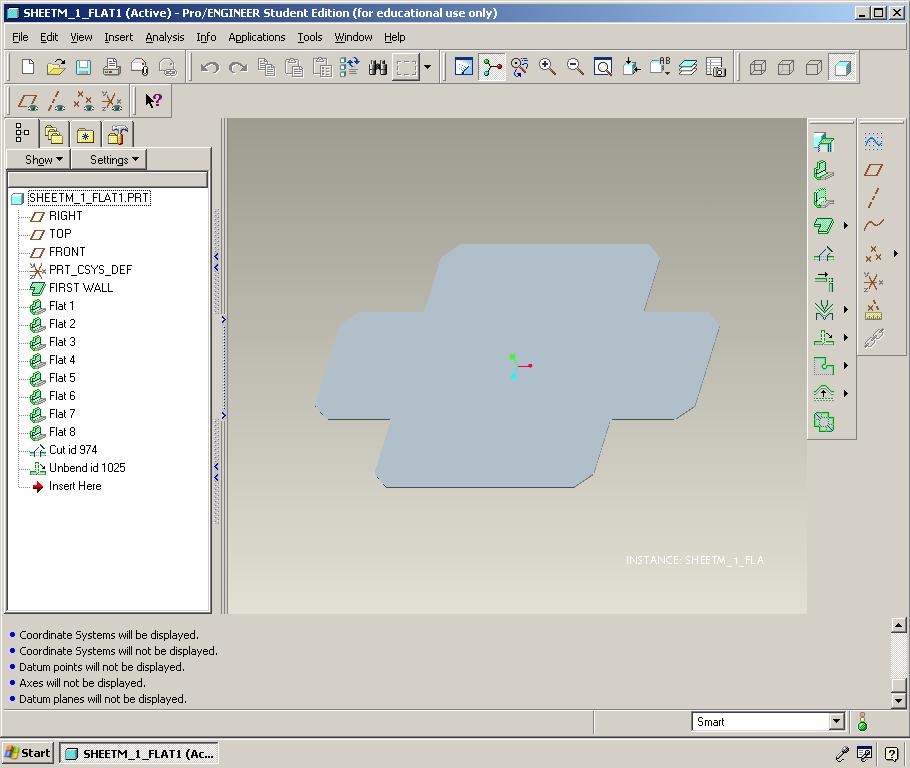Open the context-sensitive Help pointer tool
The height and width of the screenshot is (768, 910).
[153, 101]
